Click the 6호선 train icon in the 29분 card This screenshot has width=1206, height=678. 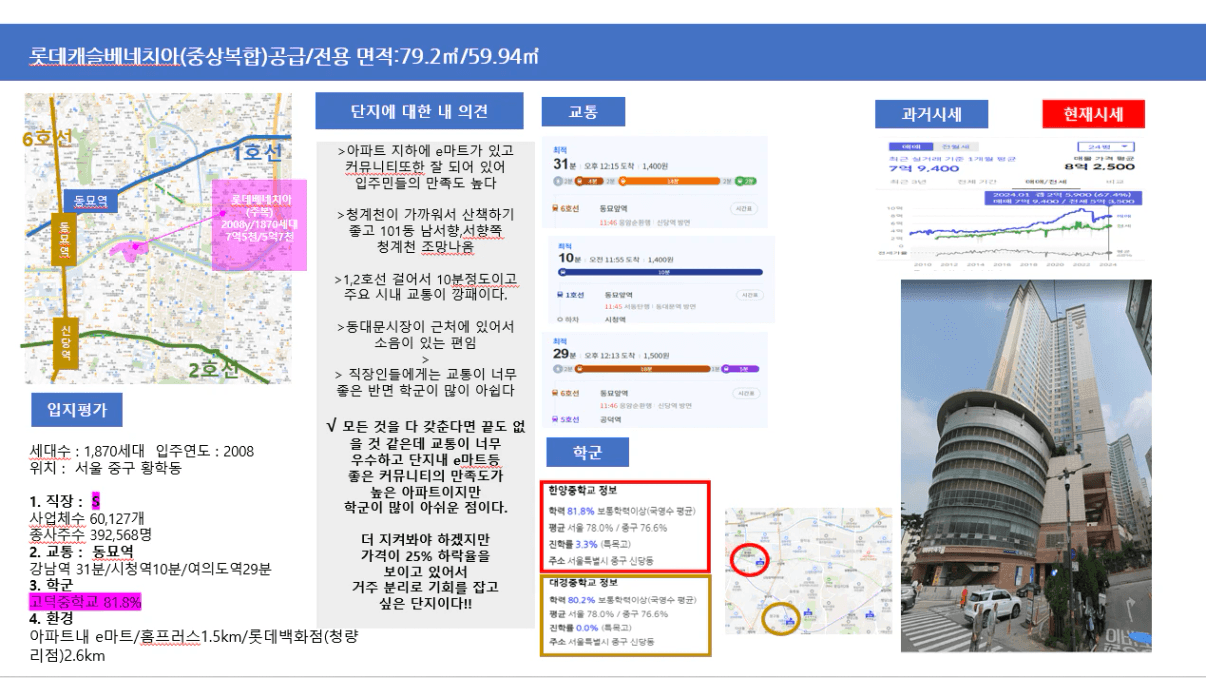[x=555, y=393]
